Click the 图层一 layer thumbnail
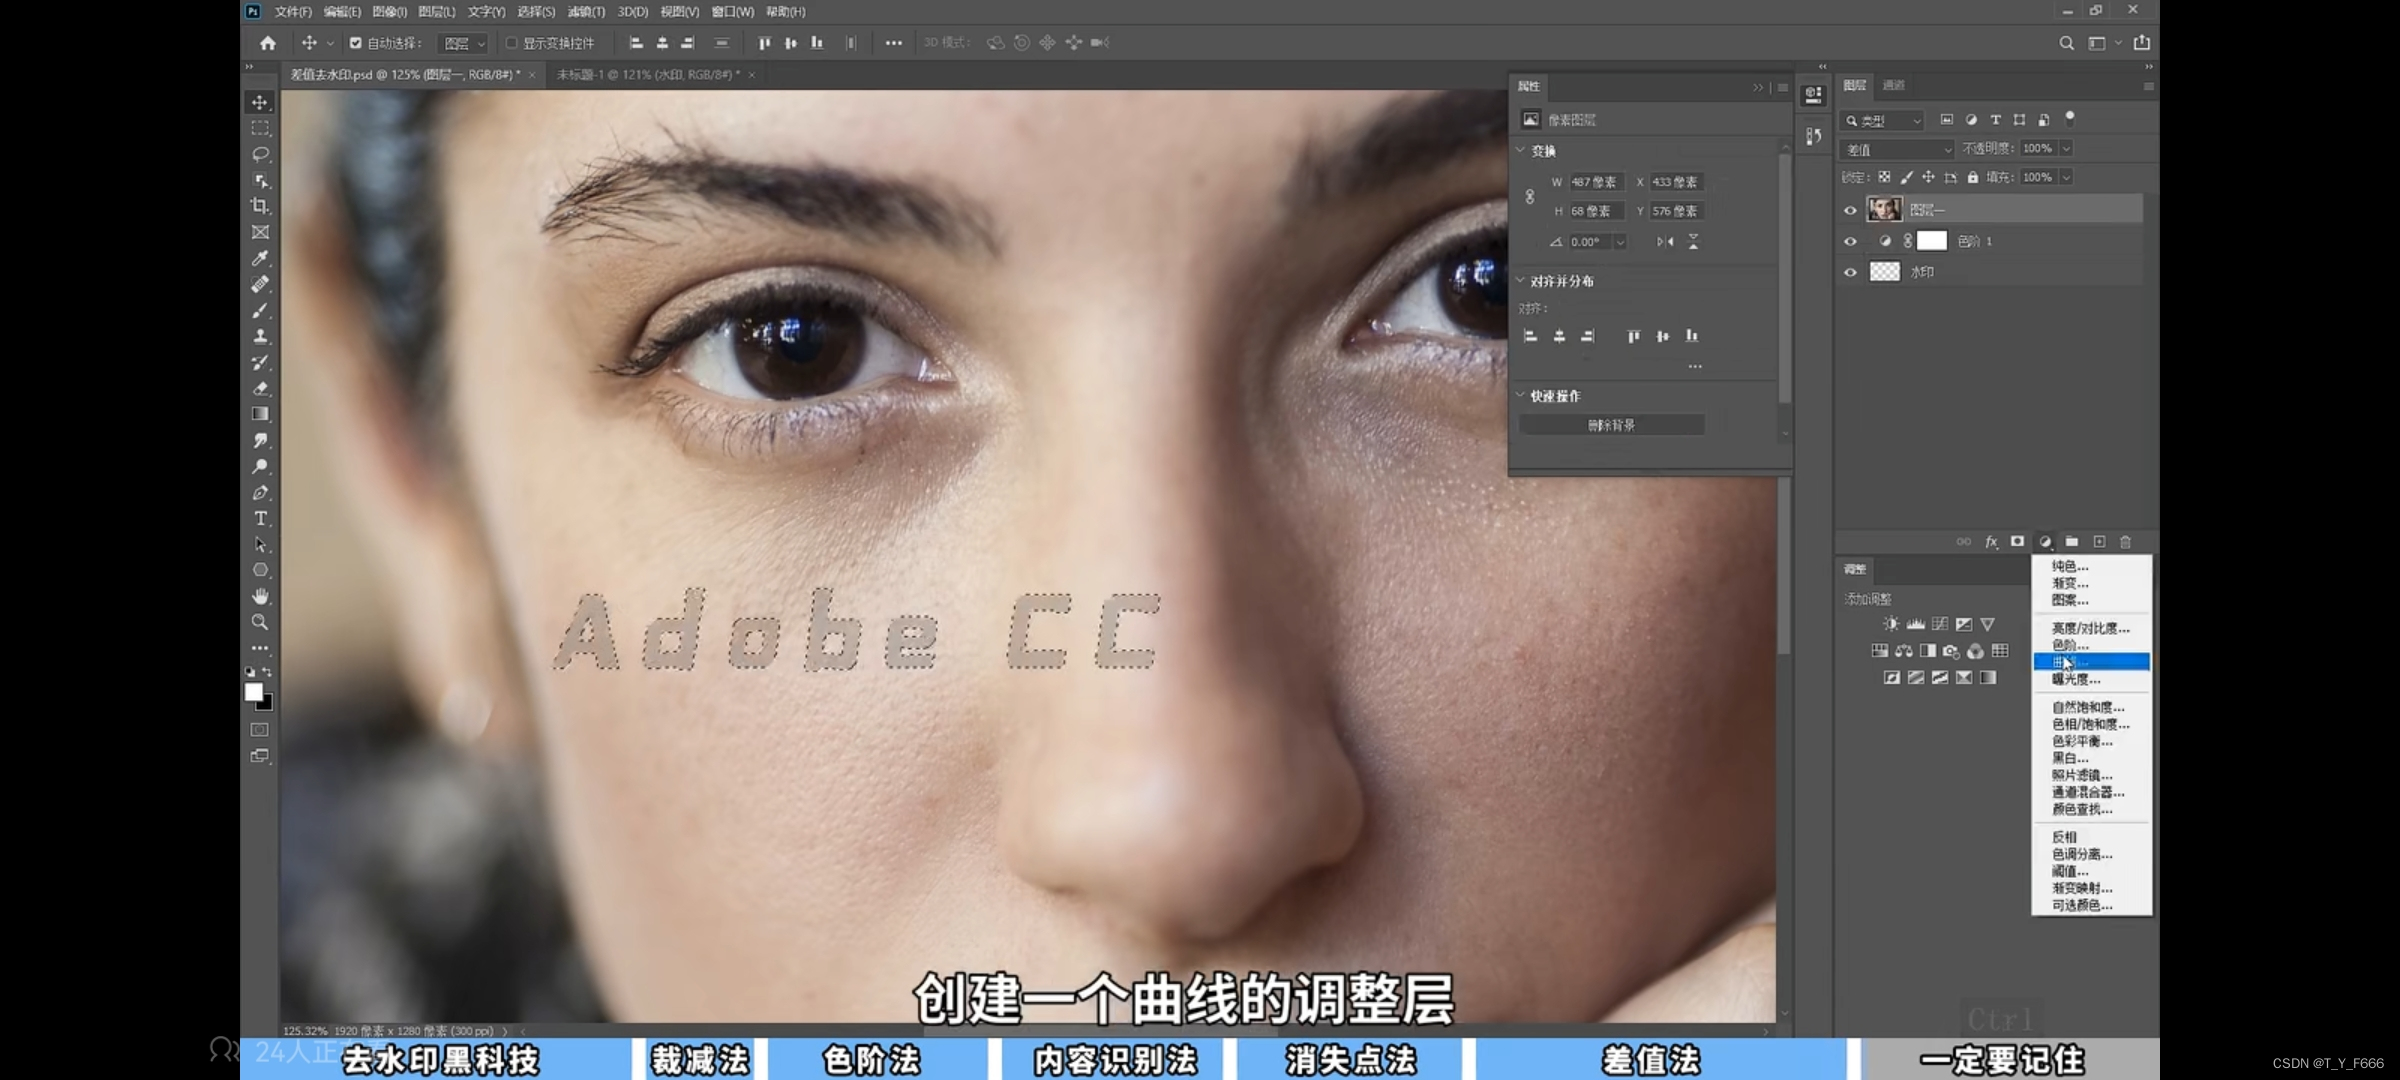 pos(1885,209)
